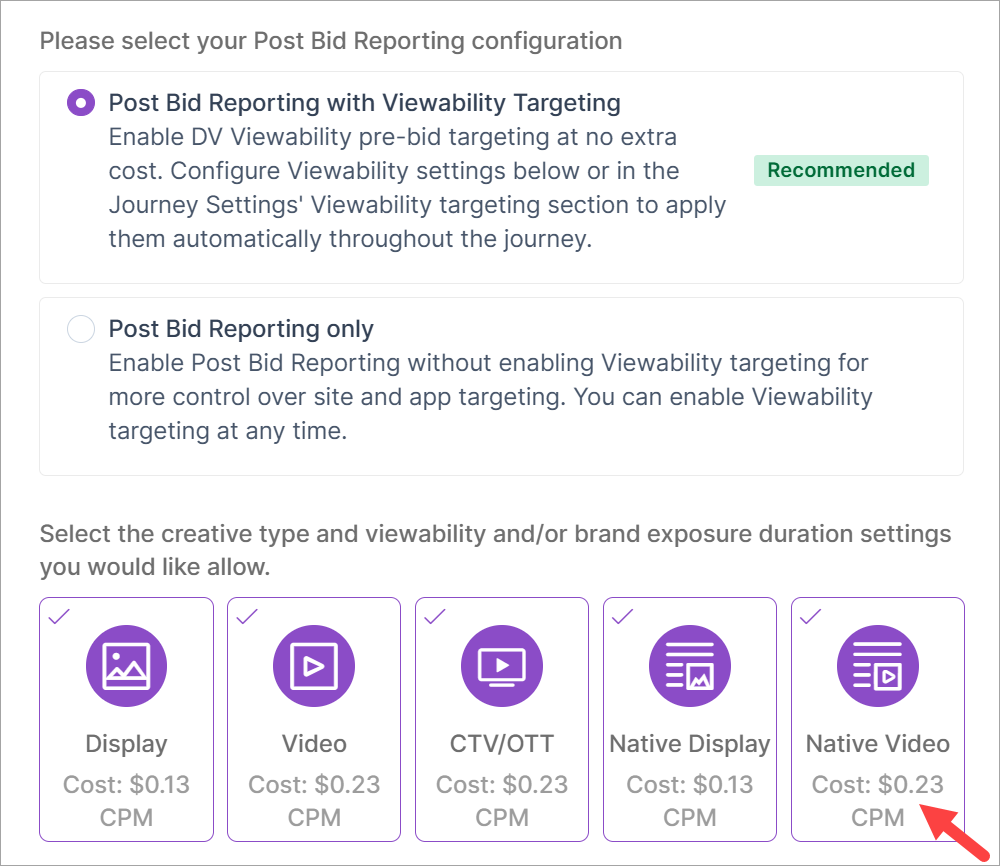Uncheck the Display card checkmark
Image resolution: width=1000 pixels, height=866 pixels.
click(x=59, y=617)
